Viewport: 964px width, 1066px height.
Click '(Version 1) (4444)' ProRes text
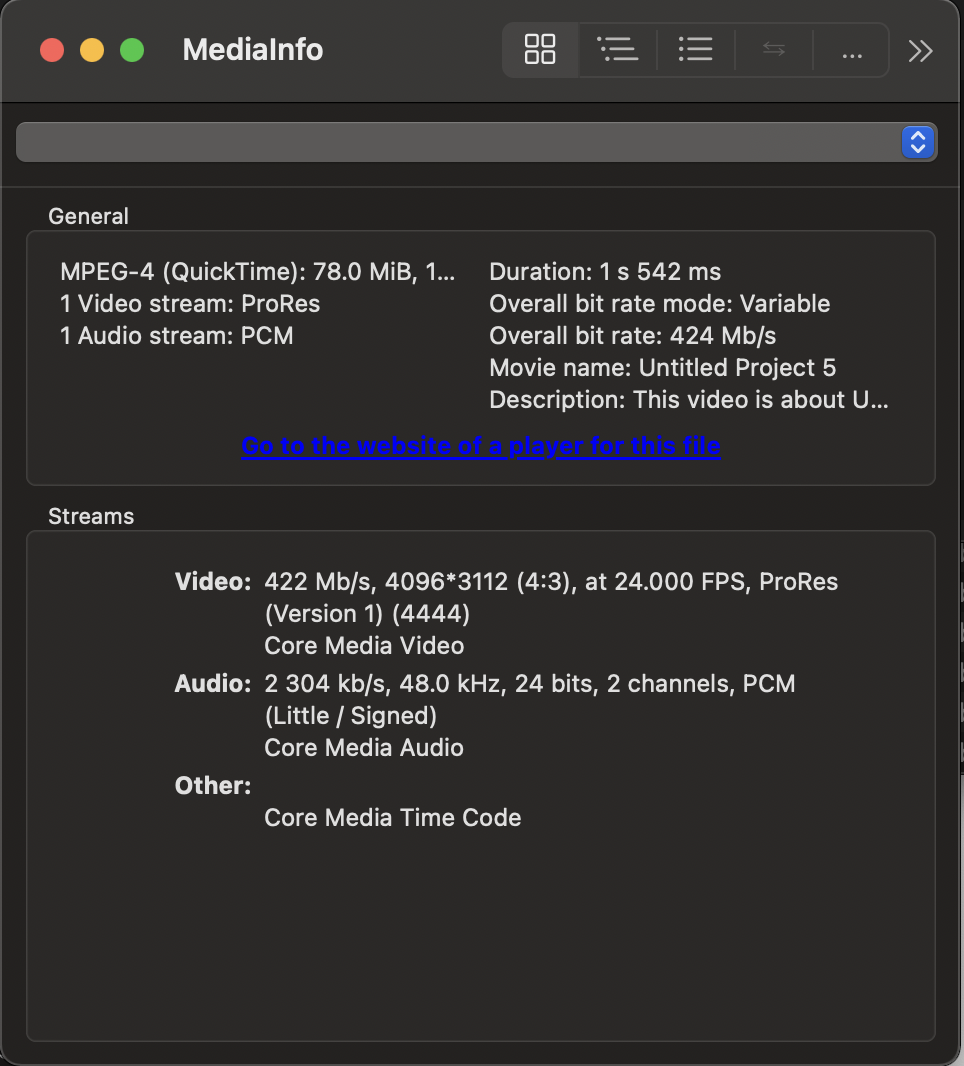click(x=367, y=614)
